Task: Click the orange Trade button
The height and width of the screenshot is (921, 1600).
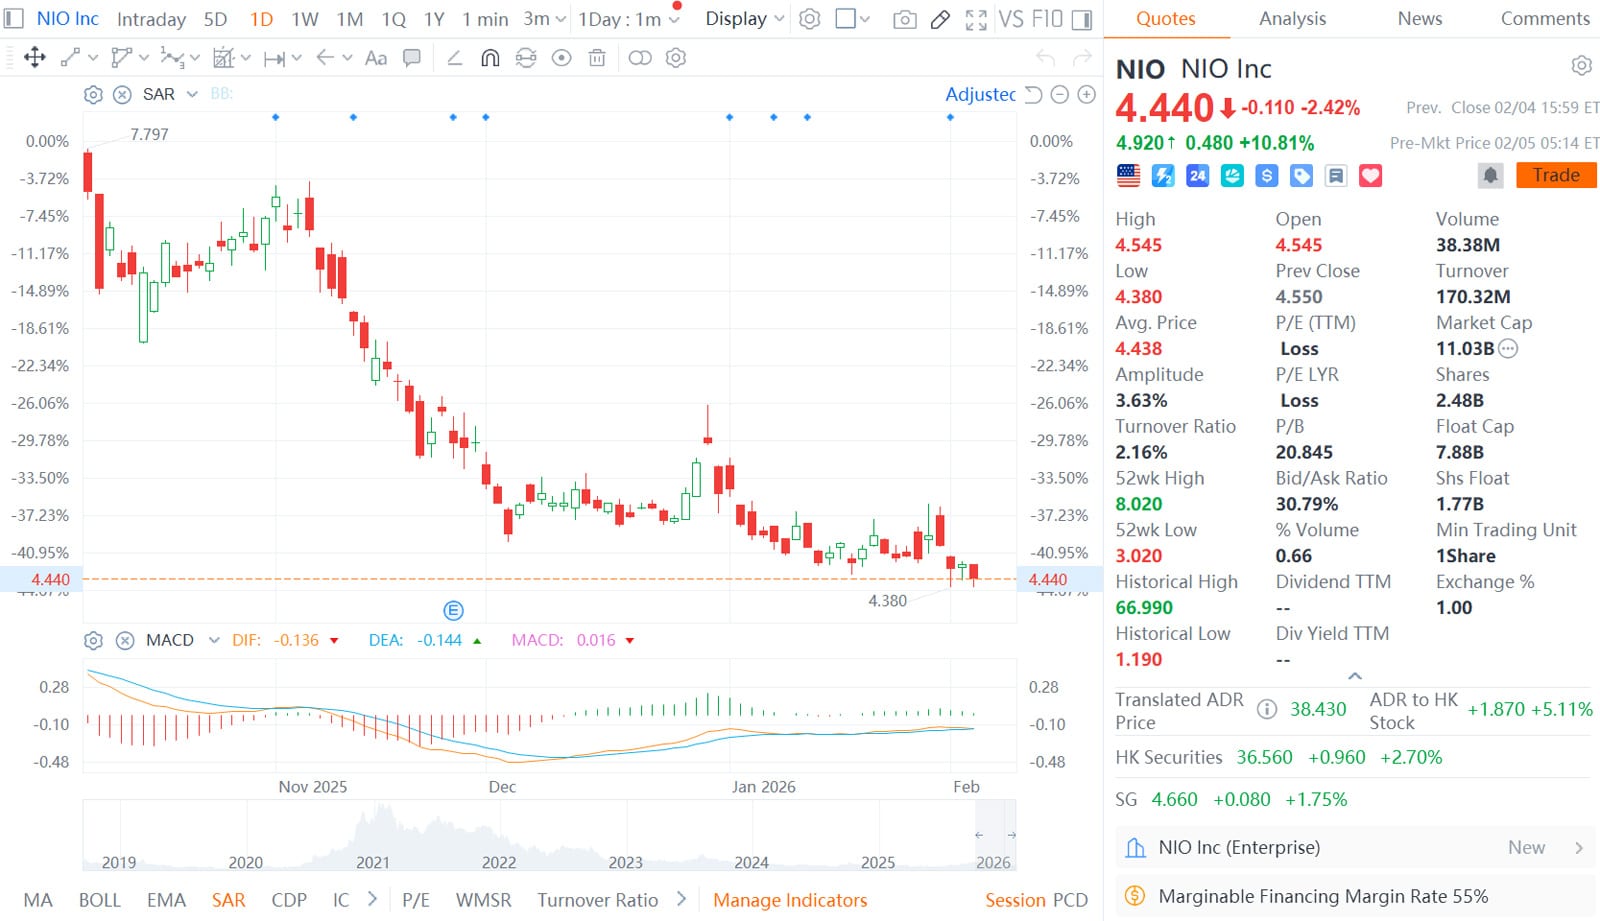Action: point(1555,175)
